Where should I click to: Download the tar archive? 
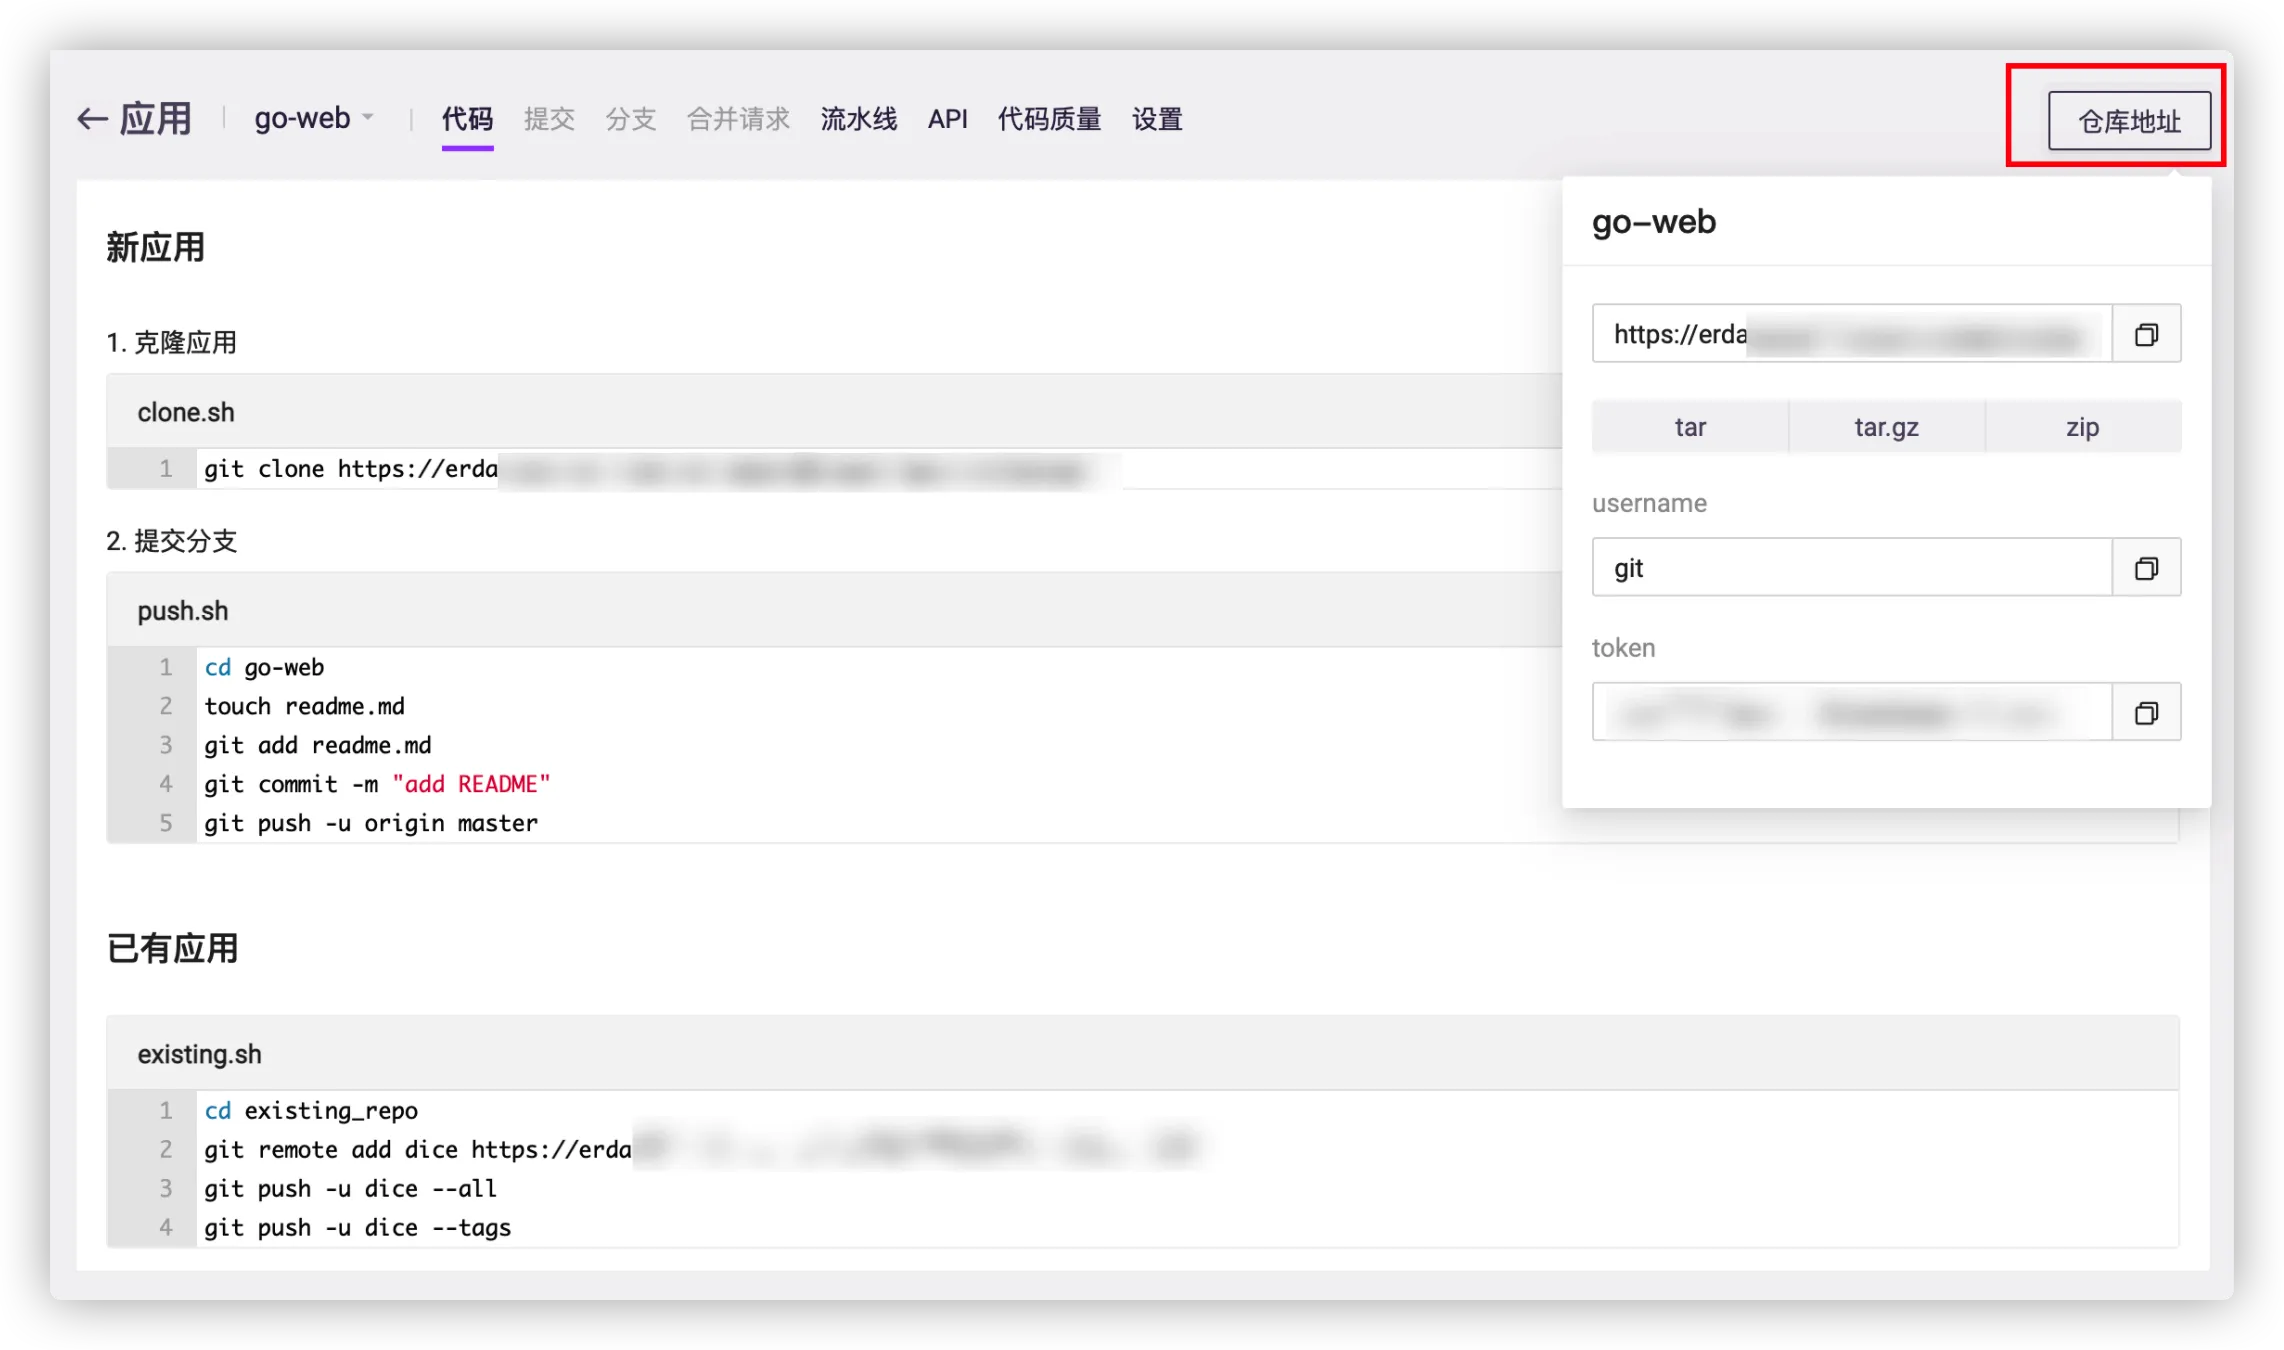(x=1690, y=427)
